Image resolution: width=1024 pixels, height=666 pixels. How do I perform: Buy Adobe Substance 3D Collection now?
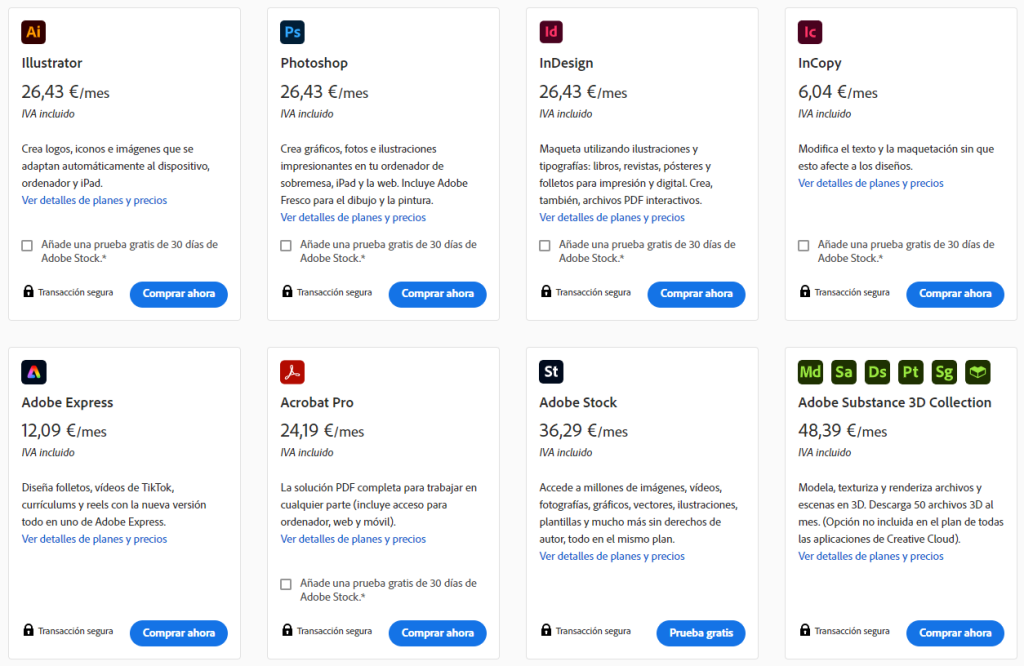click(955, 633)
